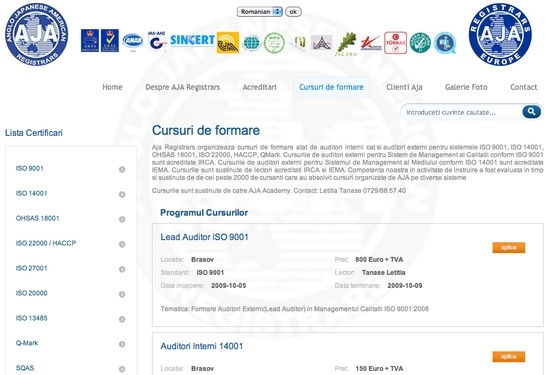The width and height of the screenshot is (550, 375).
Task: Open the Romanian language dropdown
Action: 260,12
